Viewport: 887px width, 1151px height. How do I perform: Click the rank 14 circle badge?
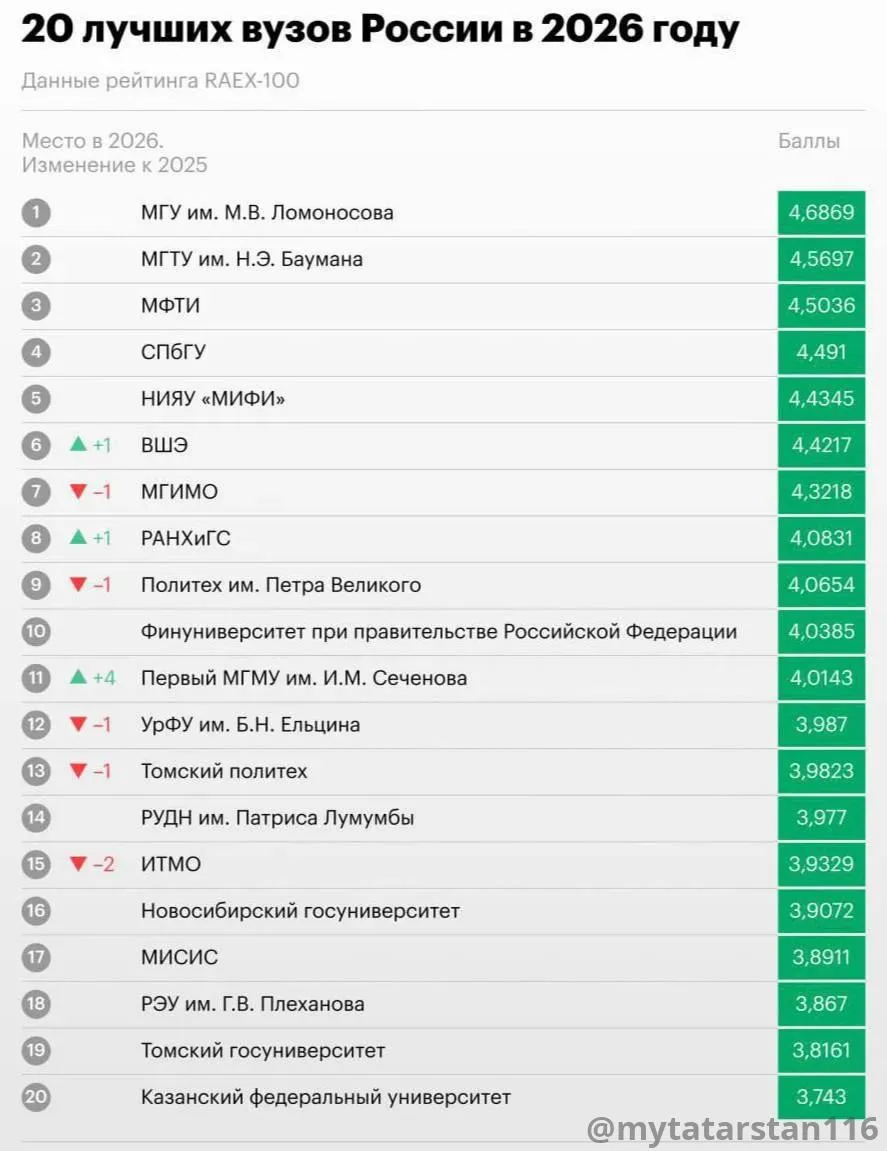click(36, 817)
